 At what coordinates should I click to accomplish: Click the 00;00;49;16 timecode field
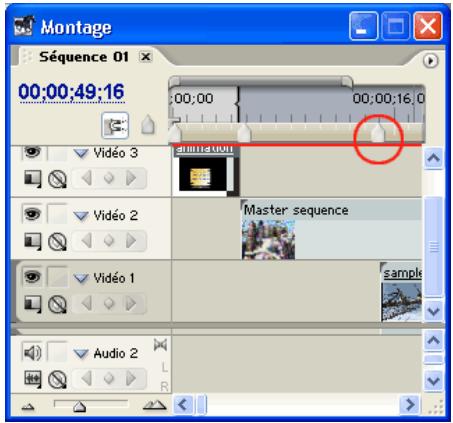[71, 92]
